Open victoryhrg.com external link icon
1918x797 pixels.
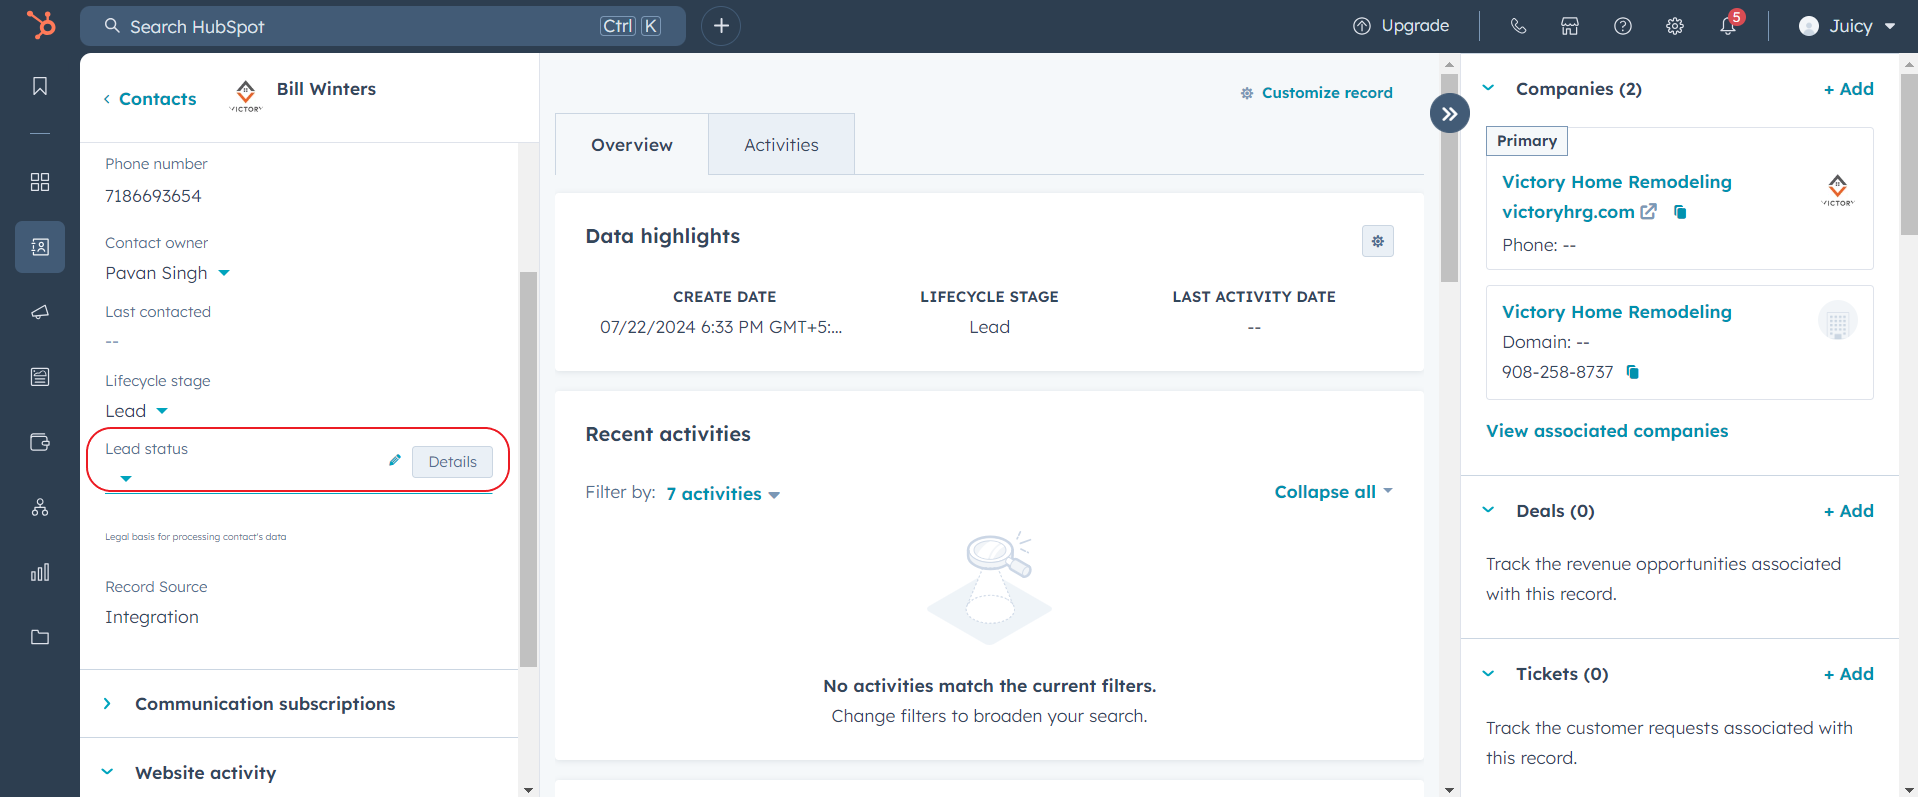click(1649, 211)
